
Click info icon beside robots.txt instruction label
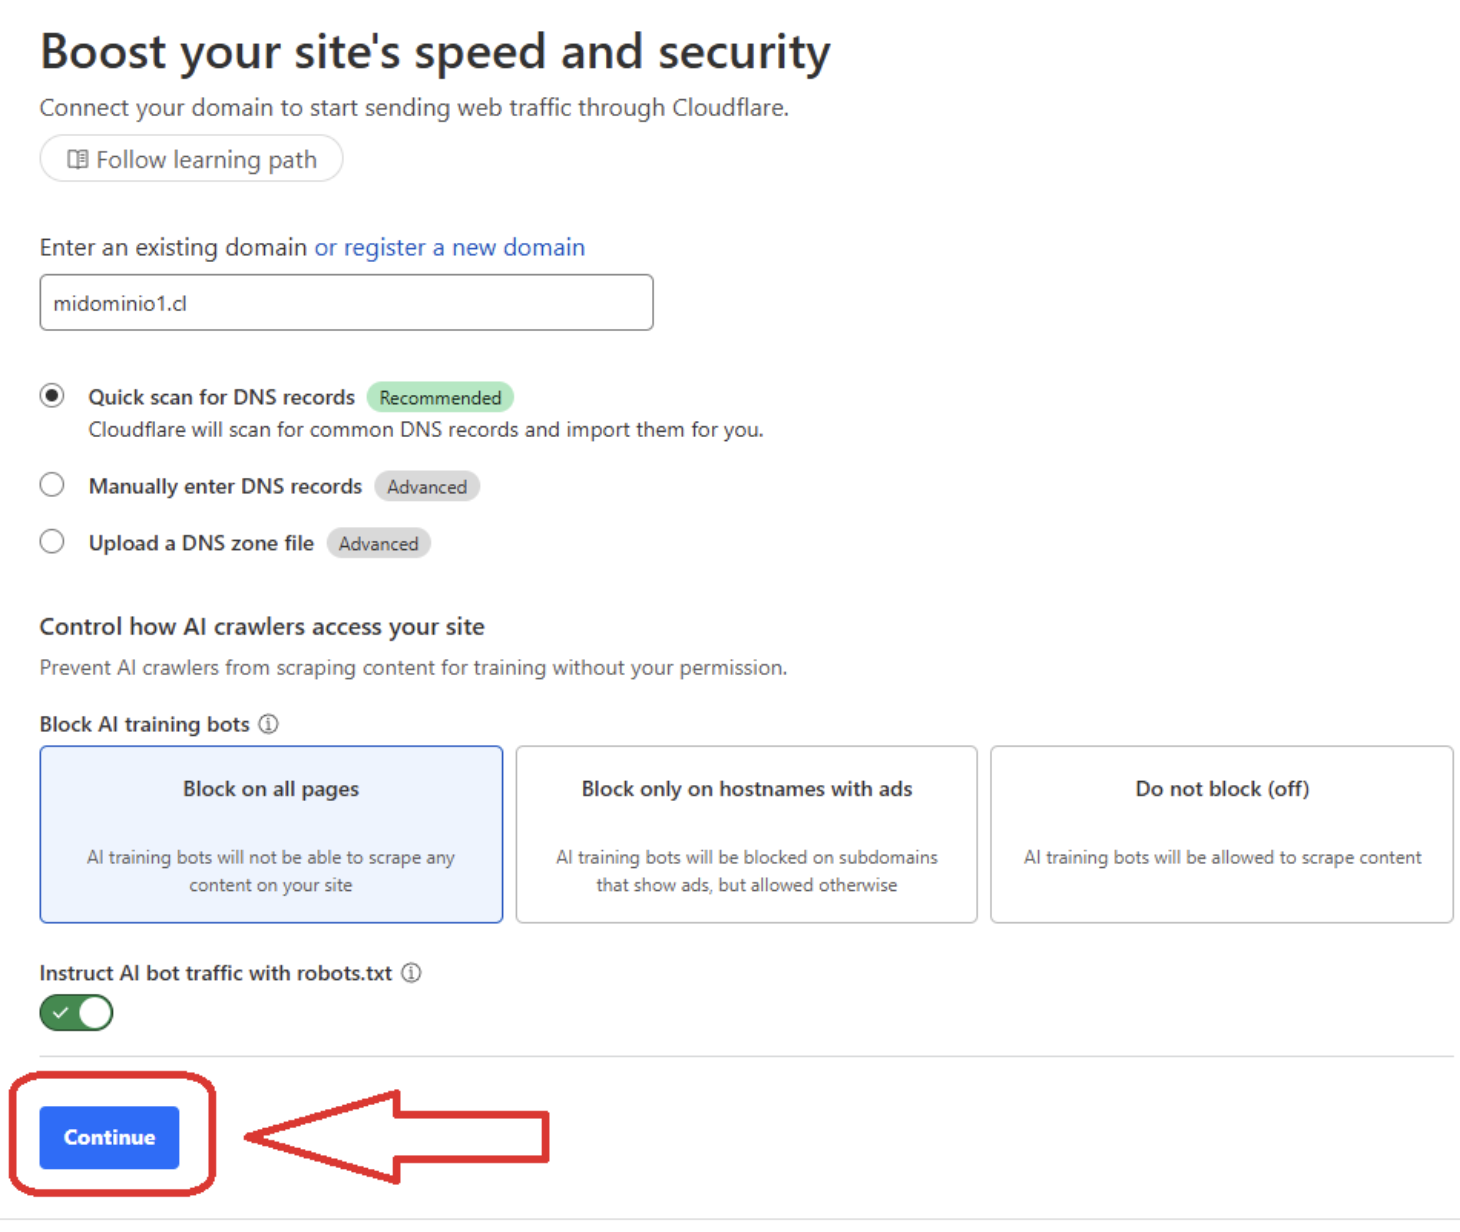[412, 973]
